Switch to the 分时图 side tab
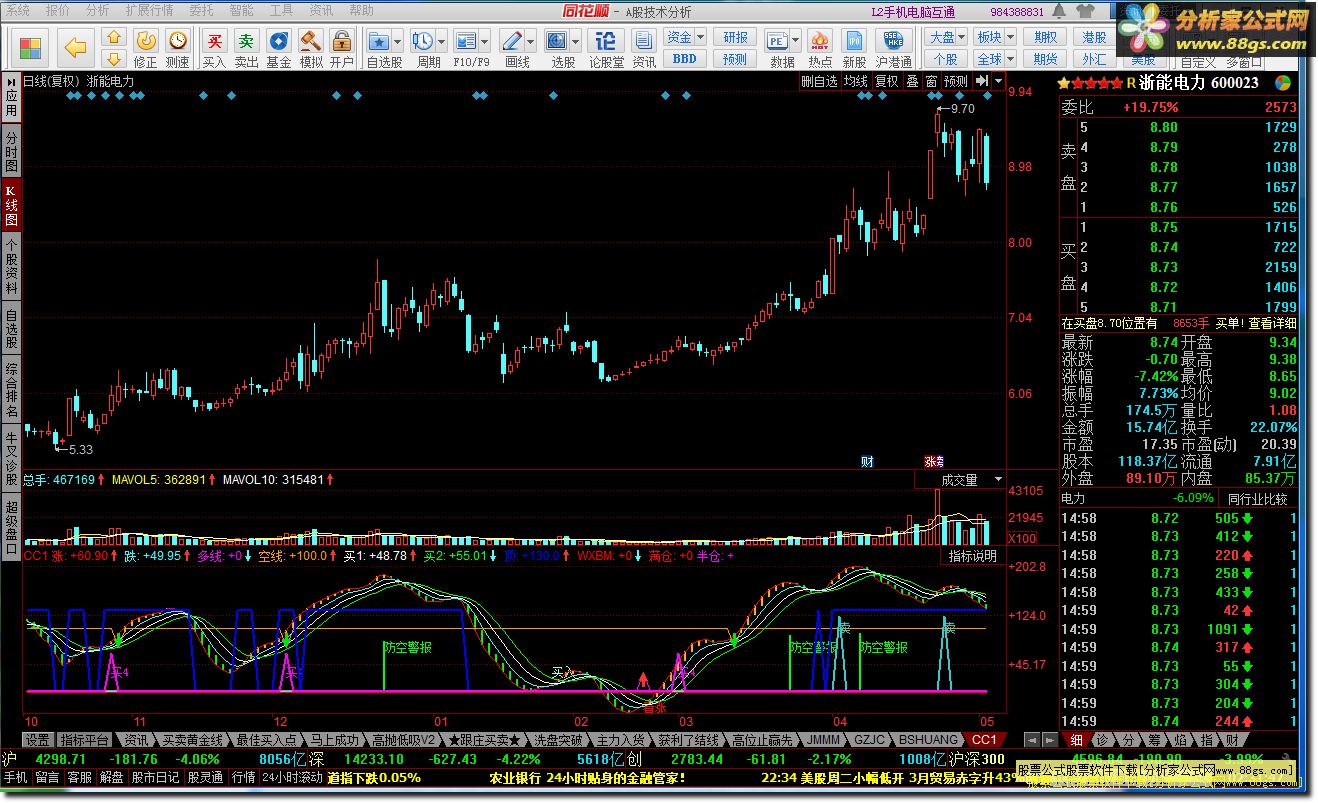The height and width of the screenshot is (803, 1318). pos(11,150)
